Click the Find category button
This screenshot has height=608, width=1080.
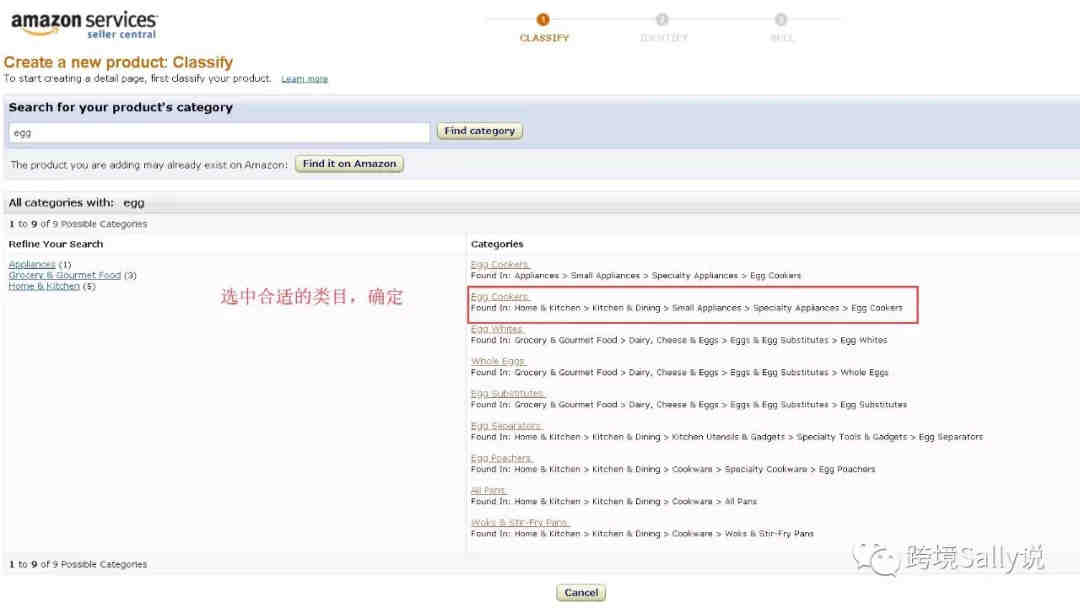coord(479,131)
